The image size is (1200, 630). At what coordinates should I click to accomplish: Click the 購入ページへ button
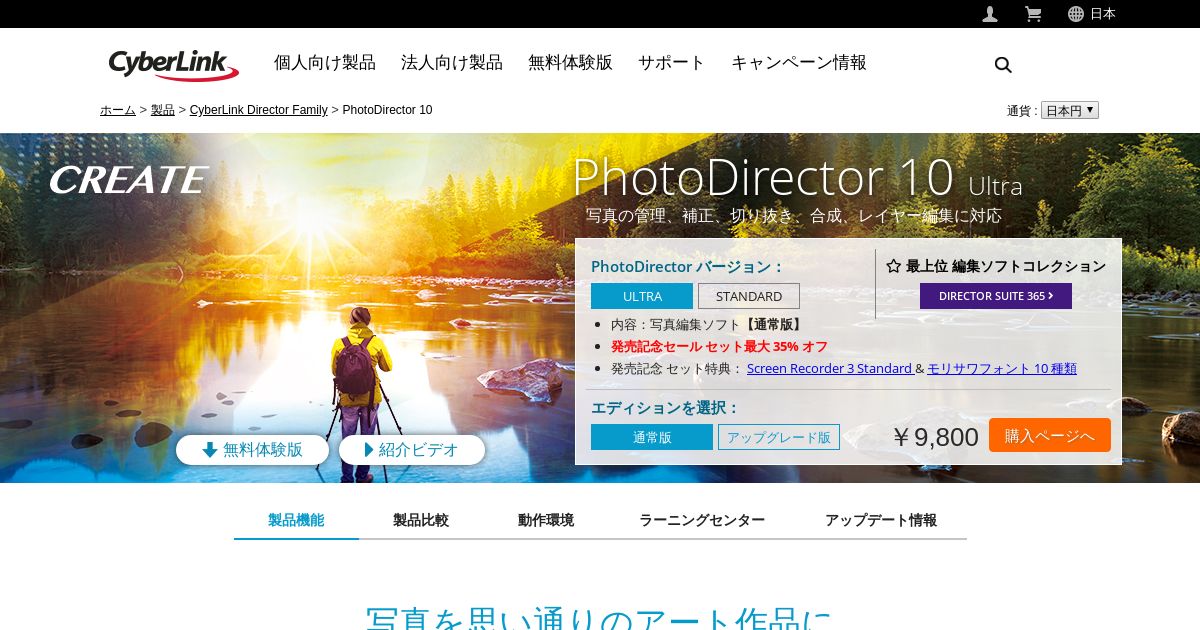click(1050, 435)
